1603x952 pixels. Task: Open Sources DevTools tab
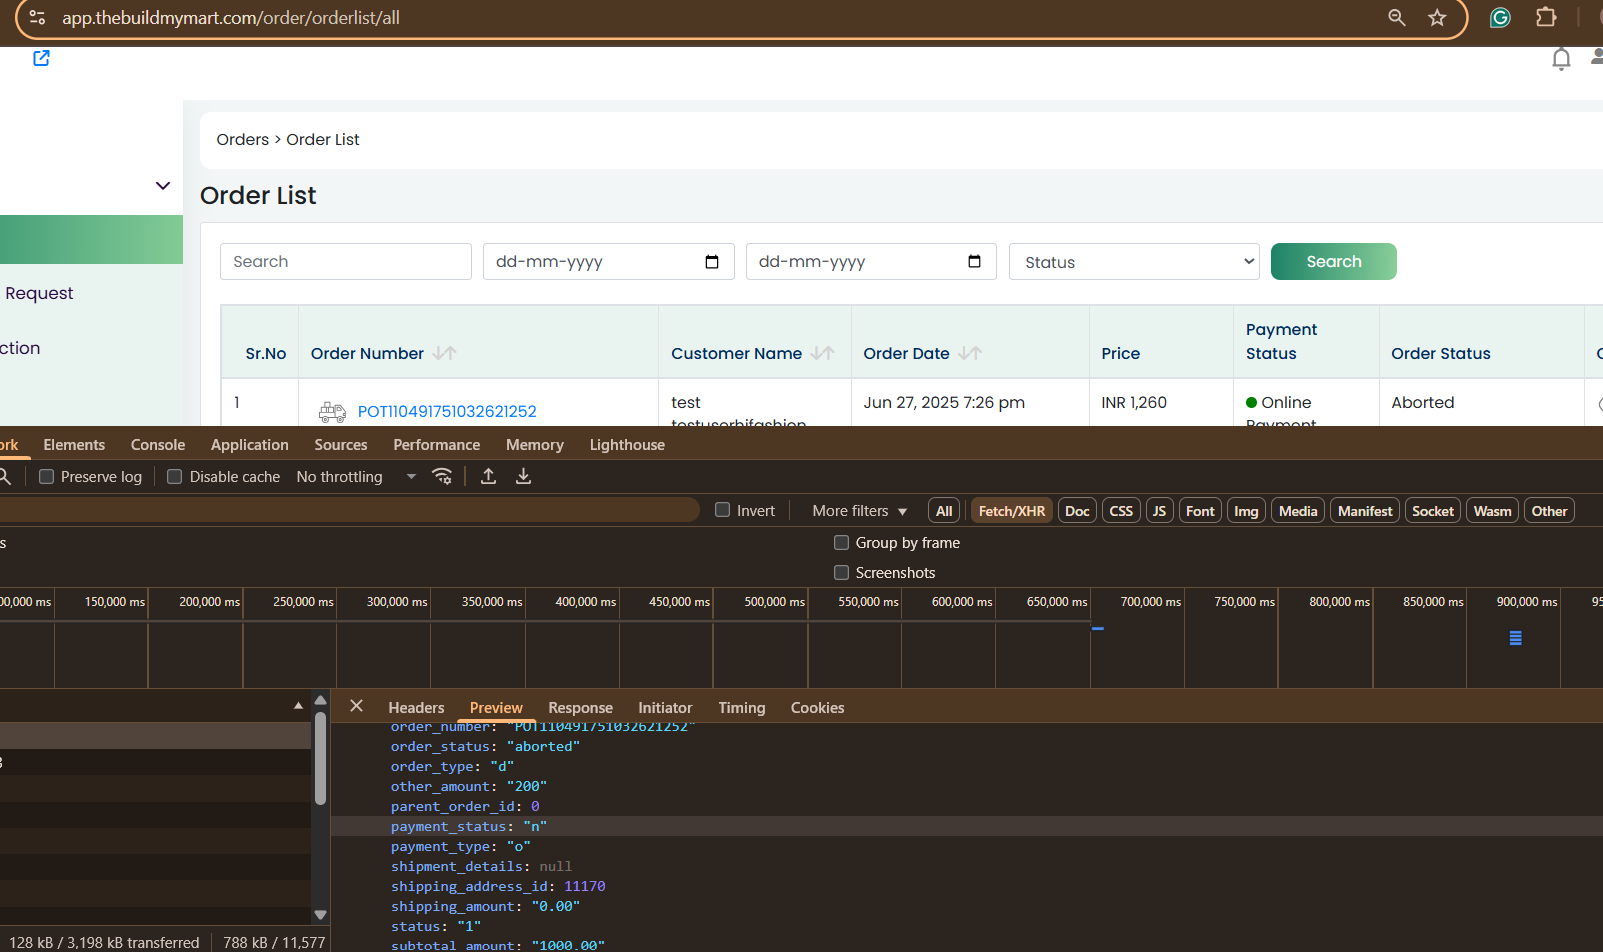click(341, 445)
